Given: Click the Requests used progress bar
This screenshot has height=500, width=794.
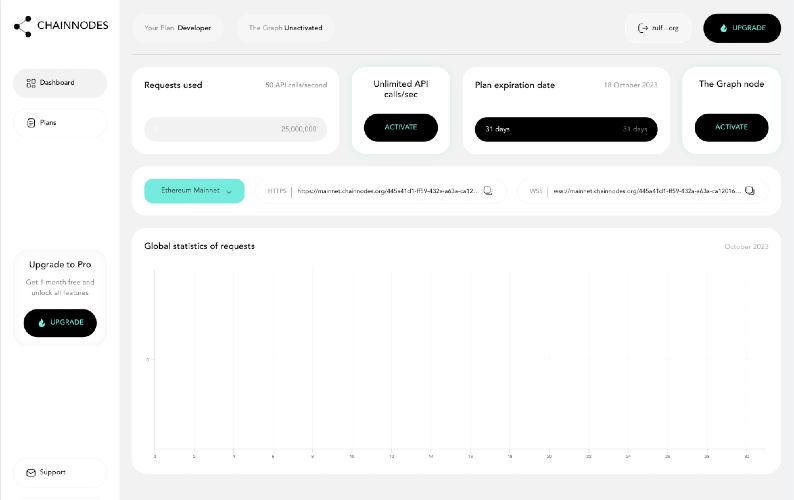Looking at the screenshot, I should coord(235,129).
